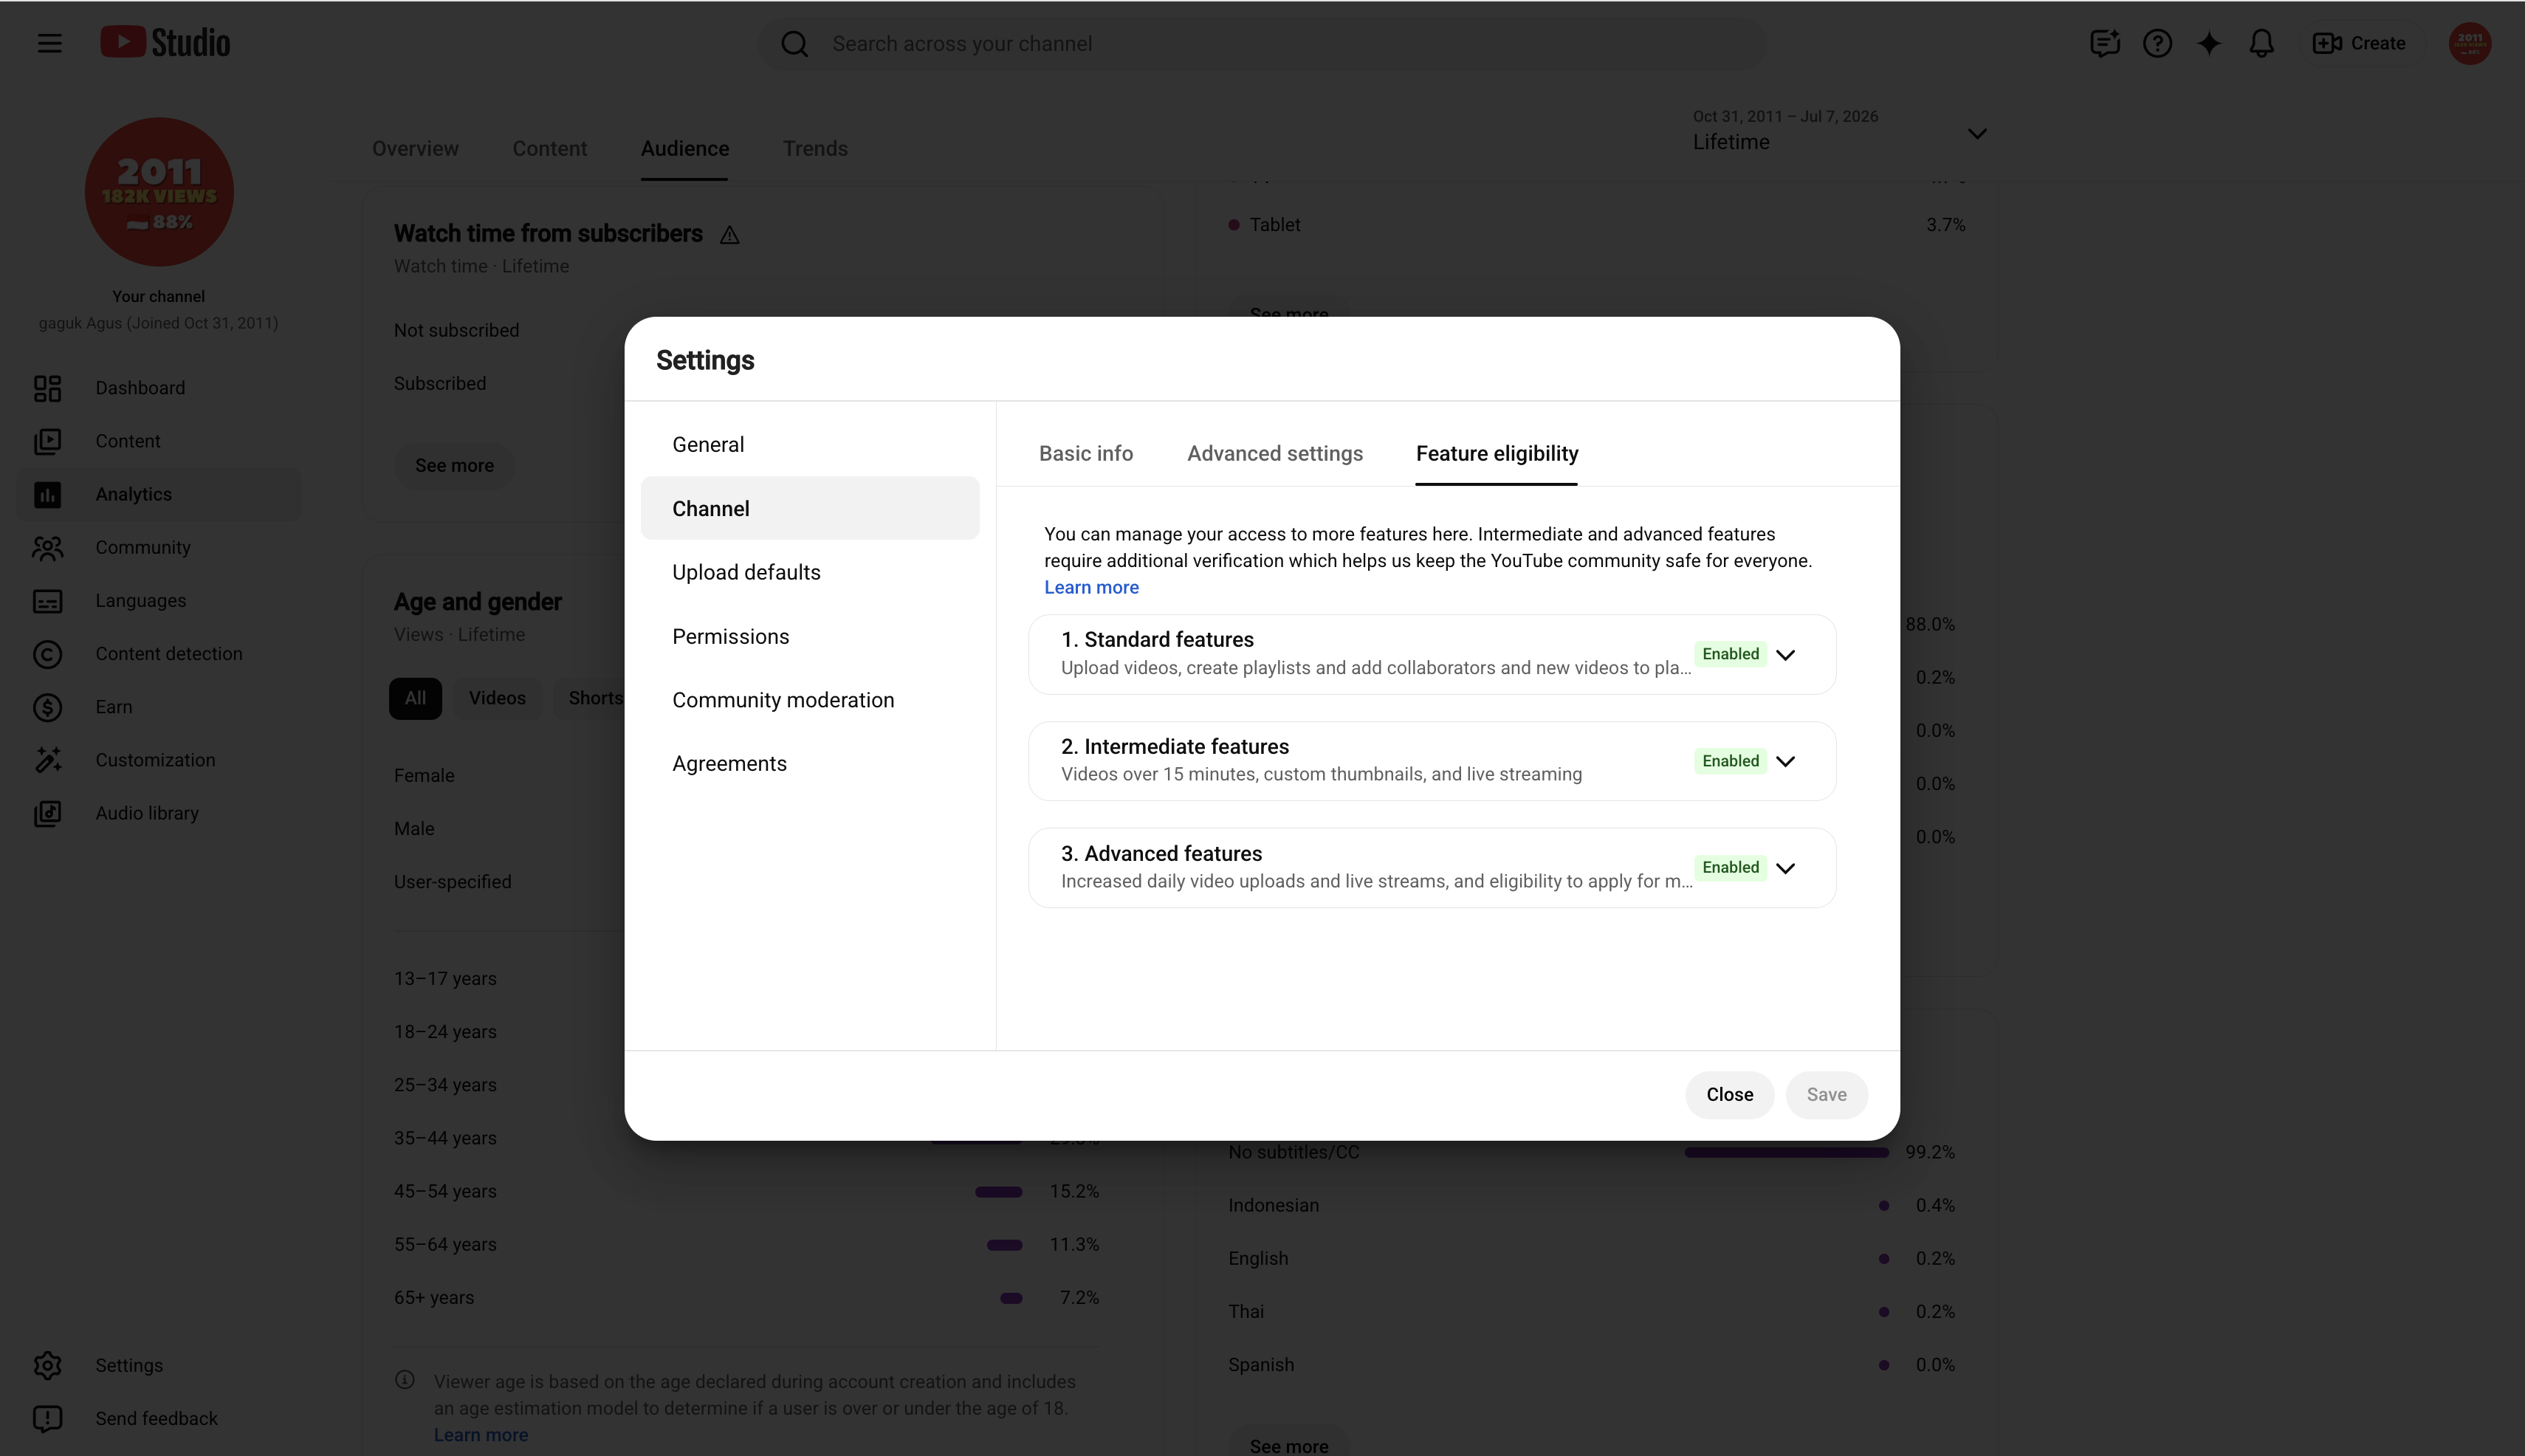Screen dimensions: 2525x1456
Task: Open Community icon in sidebar
Action: click(x=47, y=547)
